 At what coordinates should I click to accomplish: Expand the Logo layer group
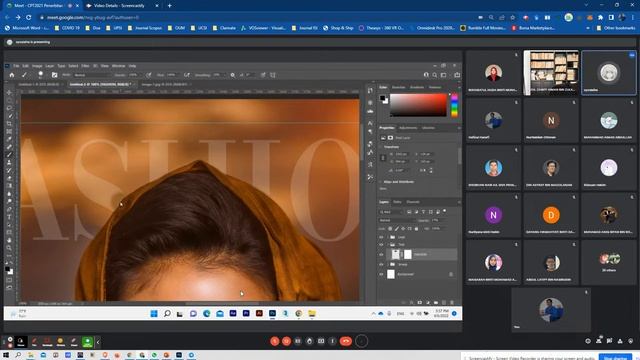[x=387, y=237]
